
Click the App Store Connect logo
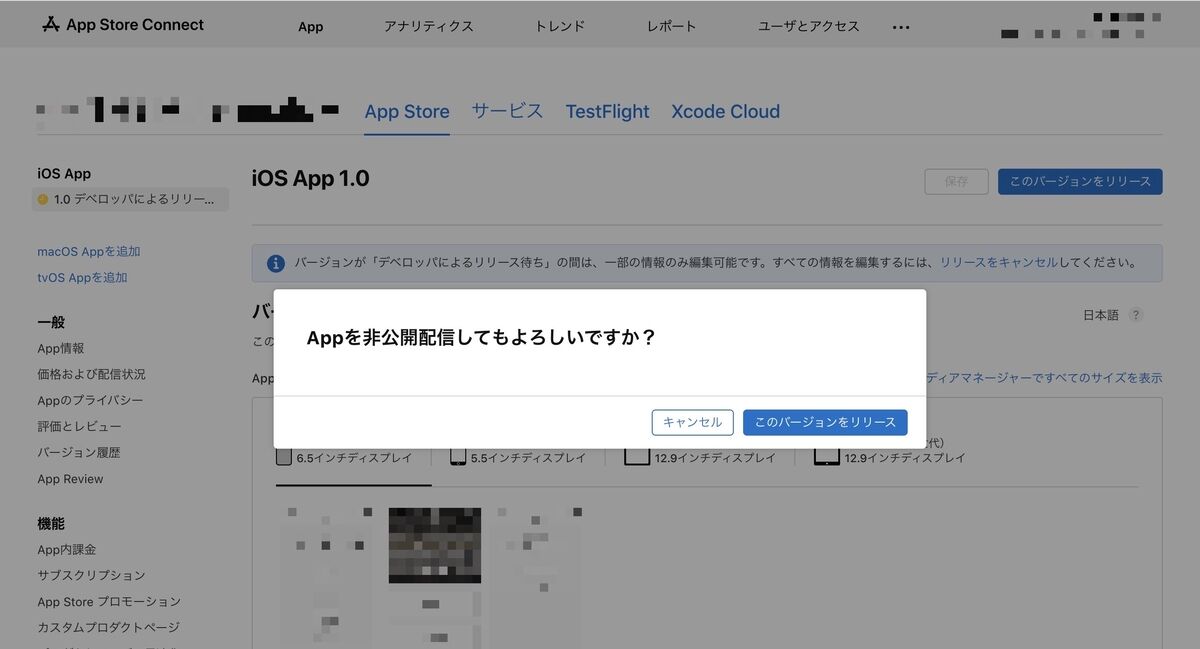[122, 24]
